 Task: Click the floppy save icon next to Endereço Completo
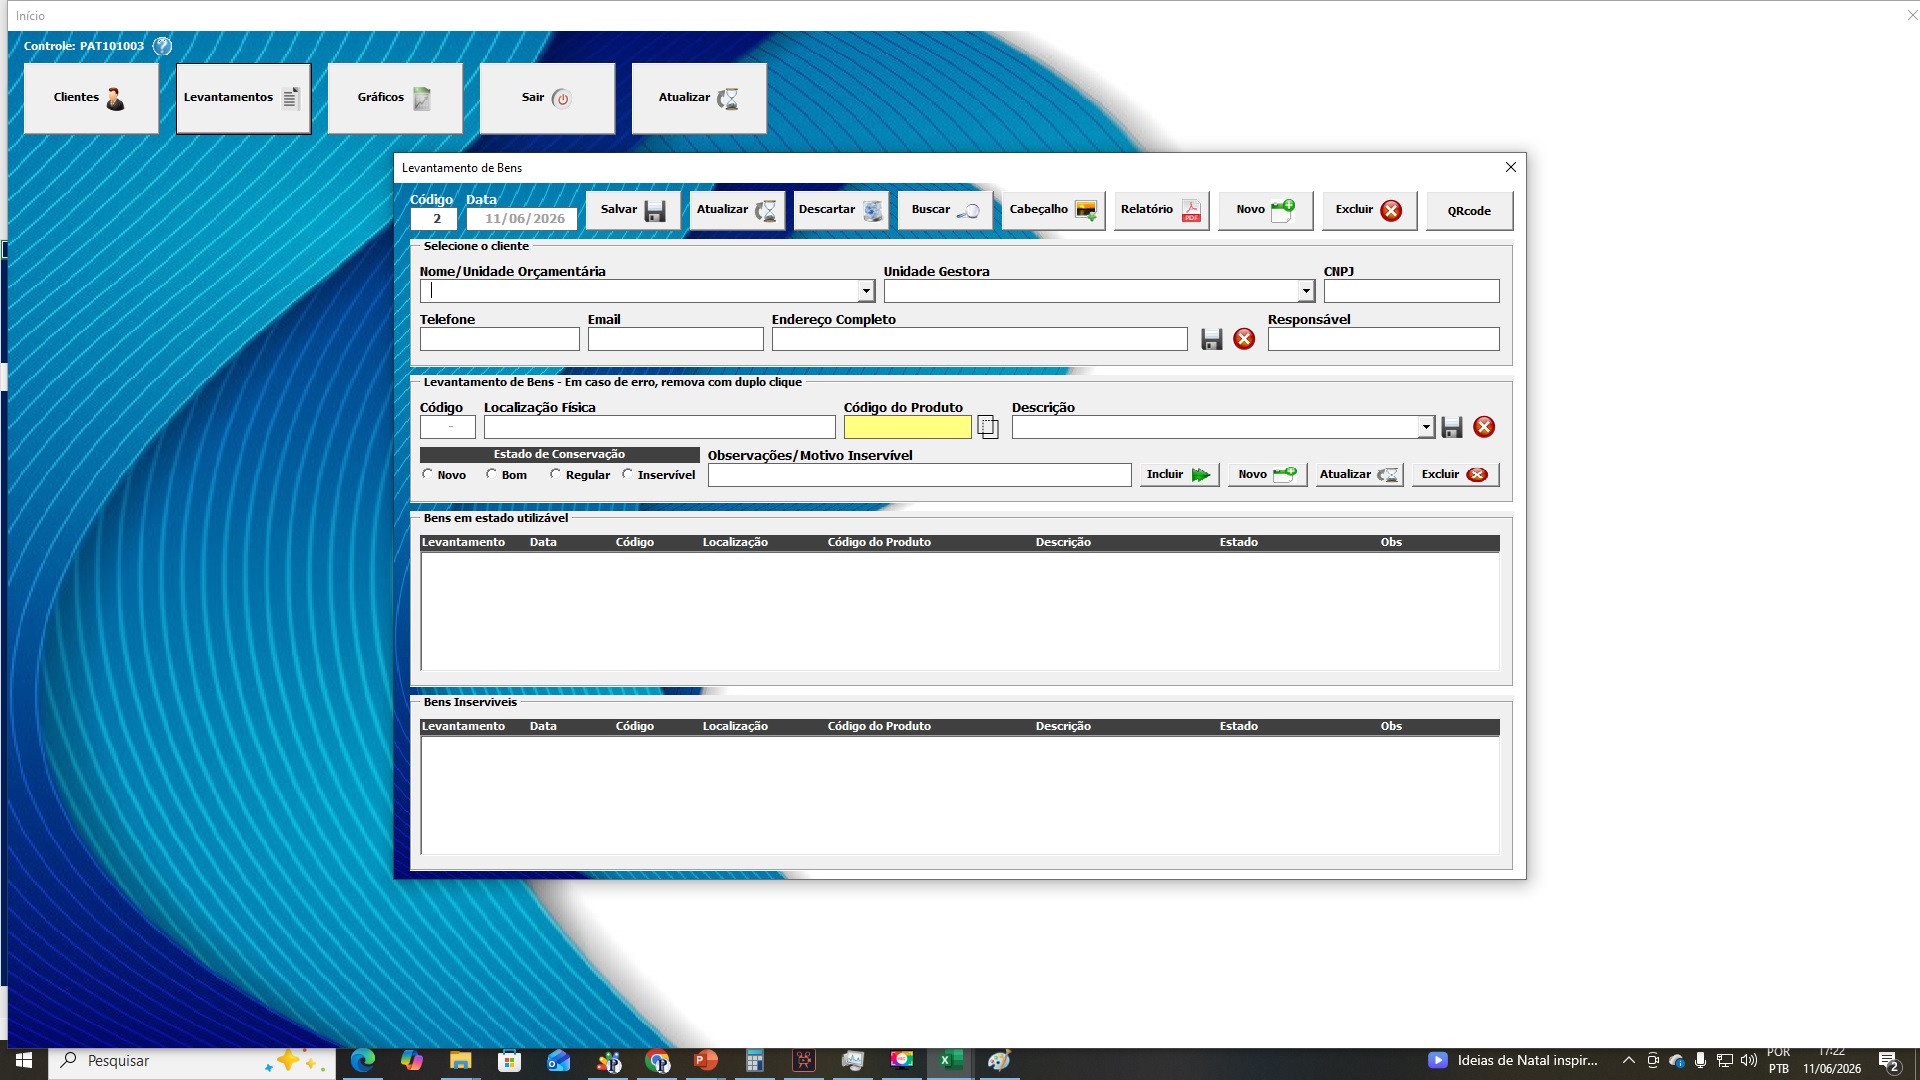pyautogui.click(x=1212, y=339)
